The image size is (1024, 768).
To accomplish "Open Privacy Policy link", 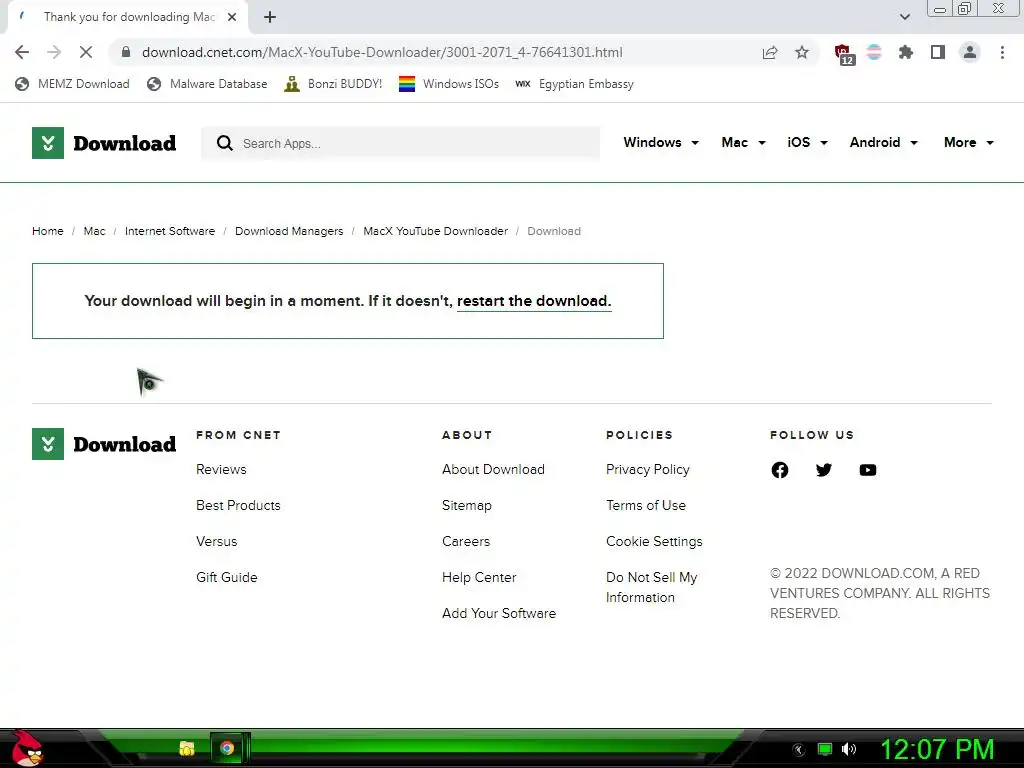I will tap(648, 470).
